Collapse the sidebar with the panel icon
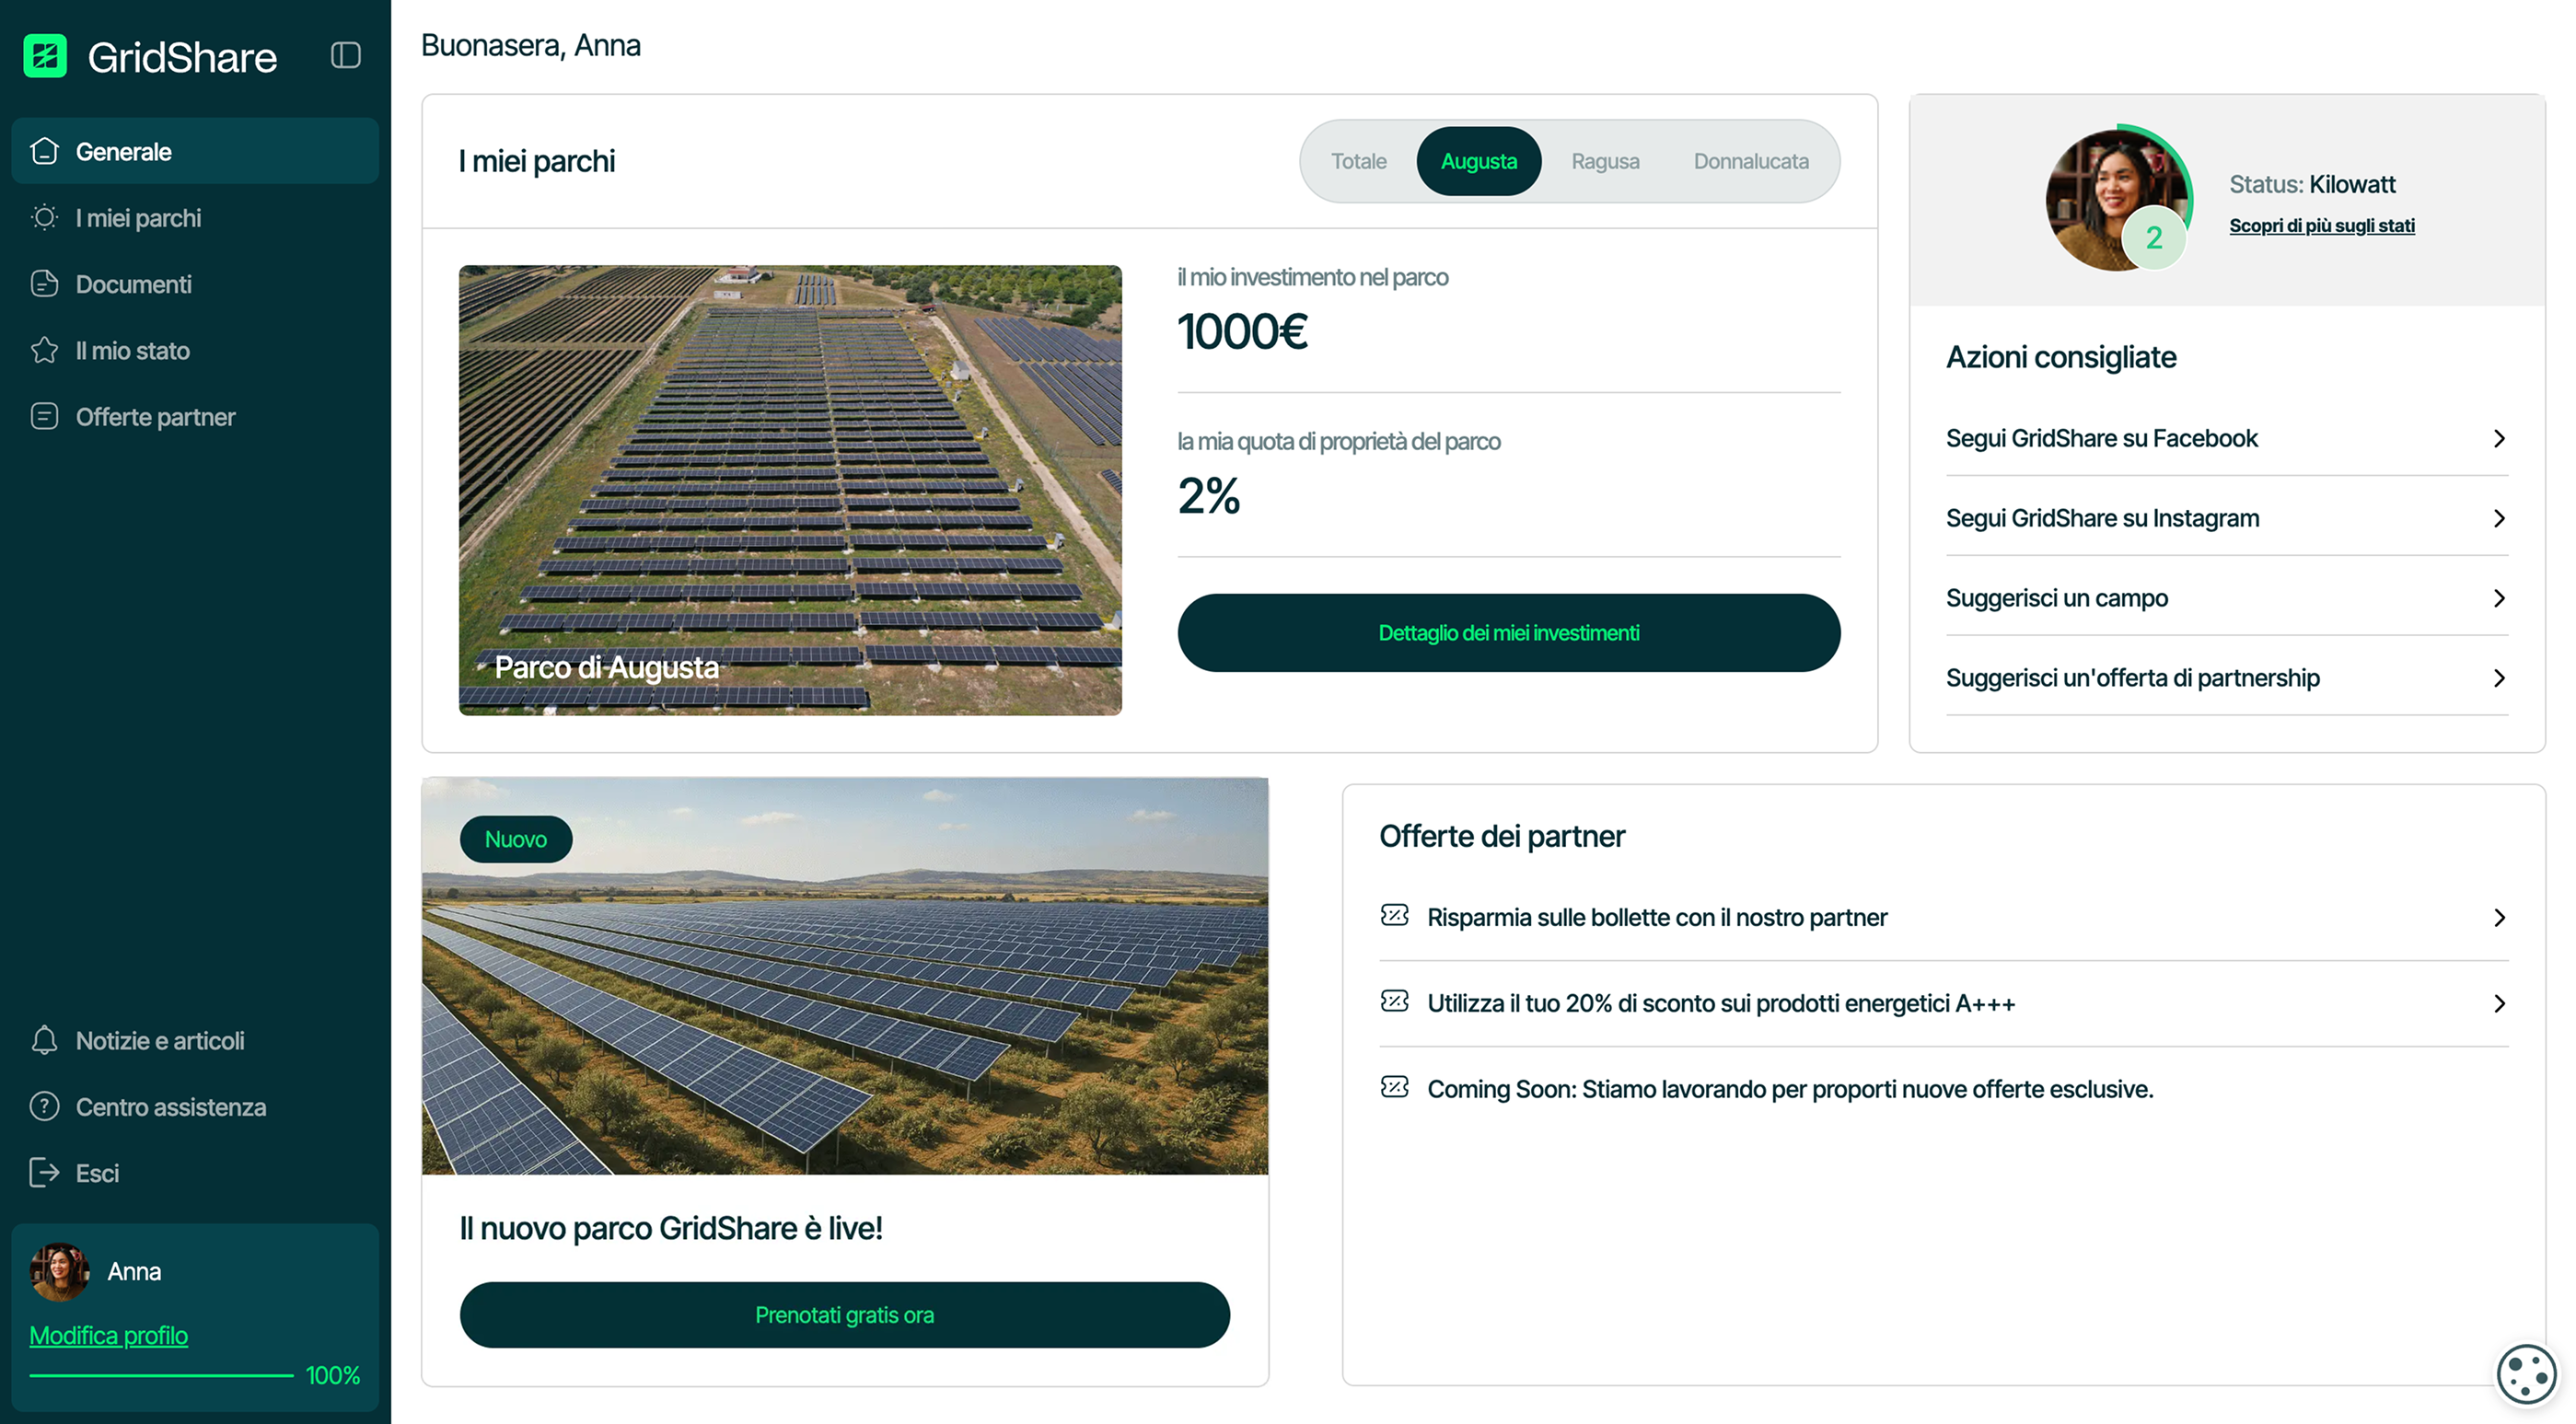The image size is (2576, 1424). click(x=345, y=55)
